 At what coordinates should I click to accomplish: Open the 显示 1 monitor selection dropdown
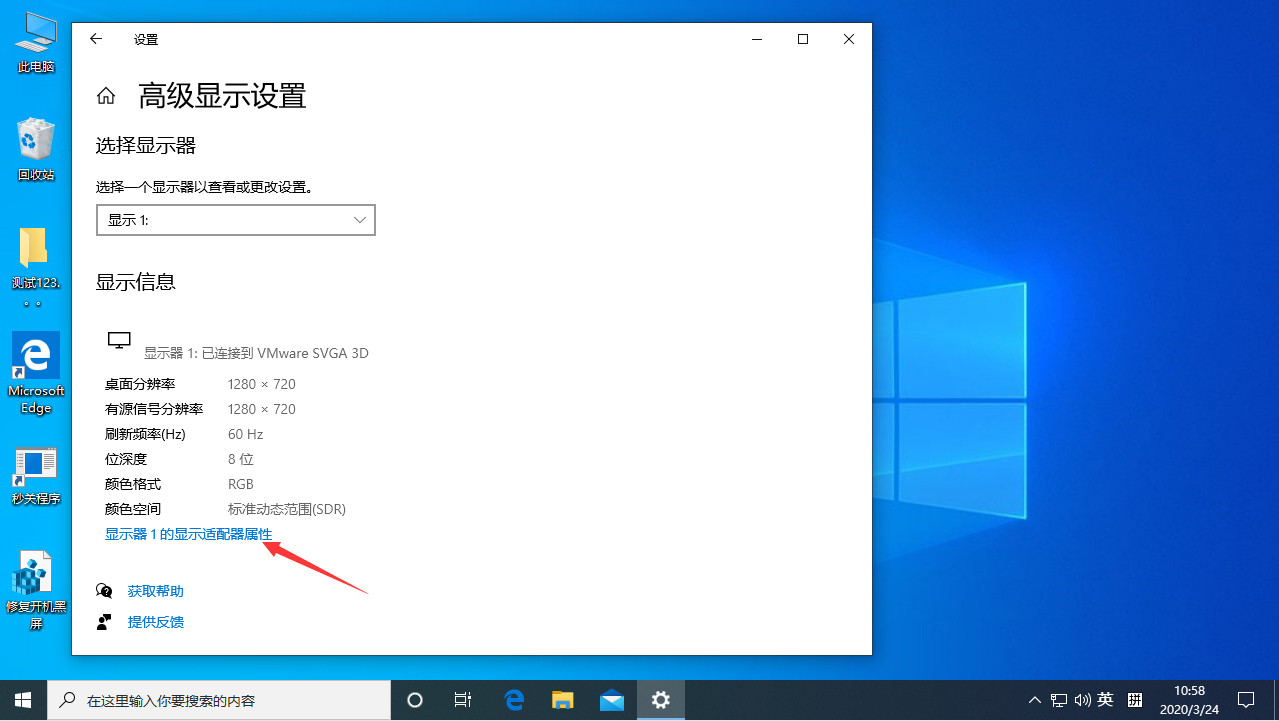[x=235, y=219]
